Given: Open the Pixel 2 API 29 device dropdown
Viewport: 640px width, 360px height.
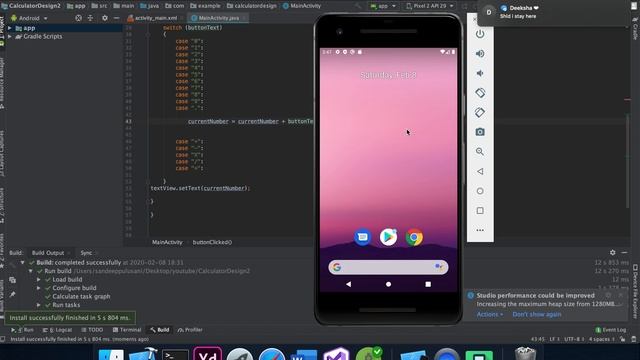Looking at the screenshot, I should click(430, 6).
